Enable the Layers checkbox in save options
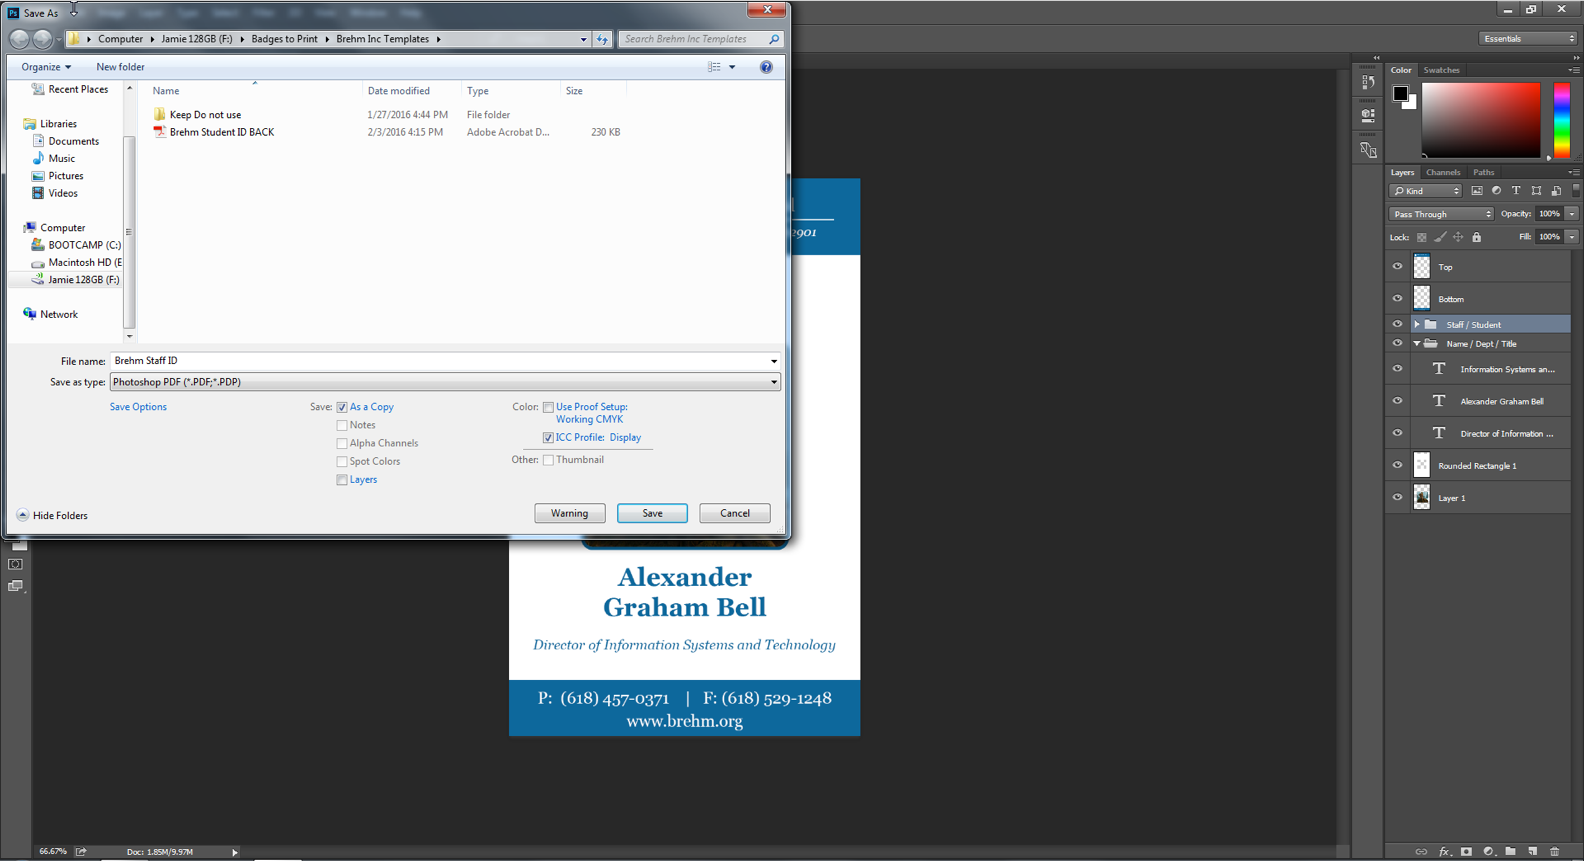This screenshot has height=861, width=1584. [342, 480]
